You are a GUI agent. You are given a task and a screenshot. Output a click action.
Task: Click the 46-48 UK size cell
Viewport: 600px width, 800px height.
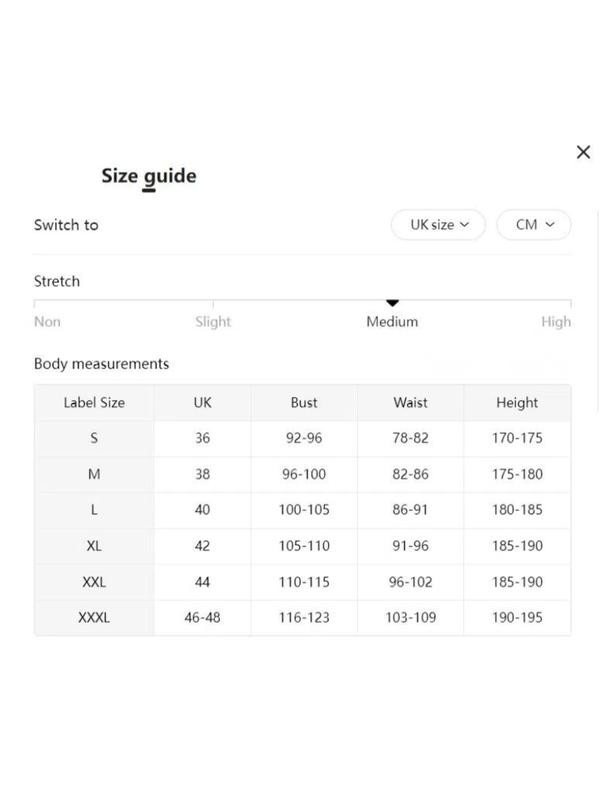point(203,617)
